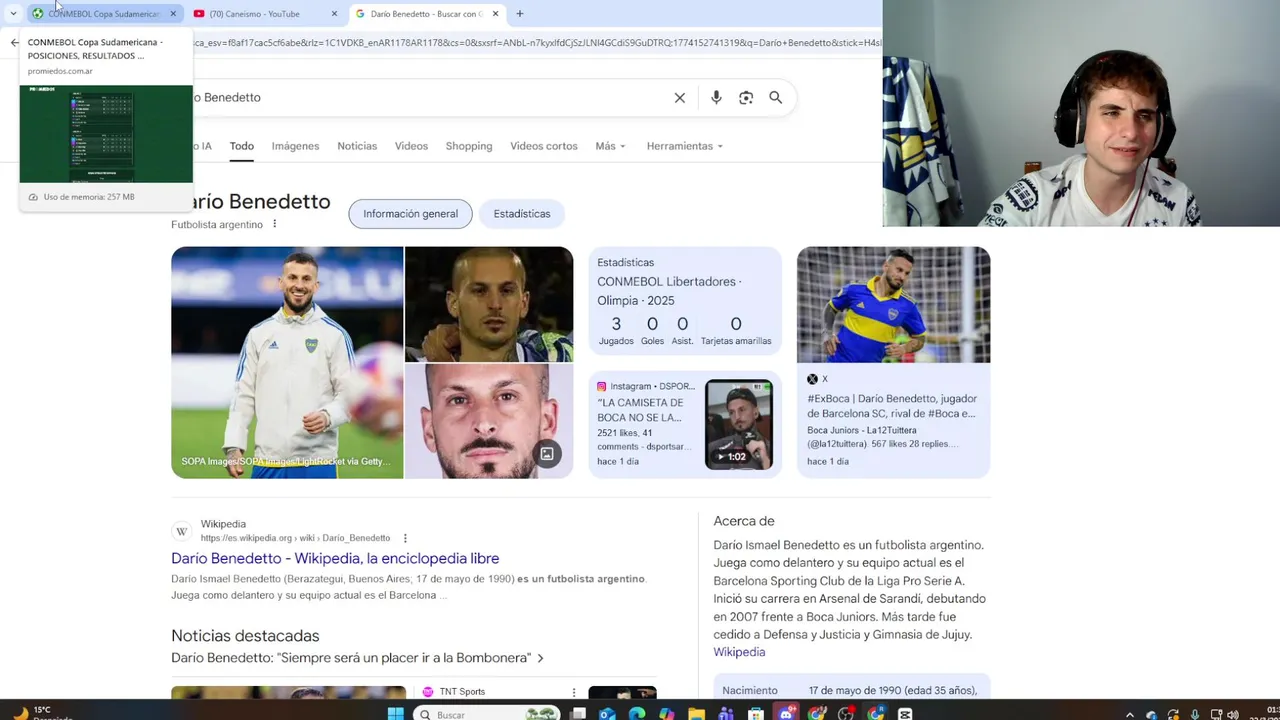Image resolution: width=1280 pixels, height=720 pixels.
Task: Close the Caneismo YouTube tab
Action: 334,14
